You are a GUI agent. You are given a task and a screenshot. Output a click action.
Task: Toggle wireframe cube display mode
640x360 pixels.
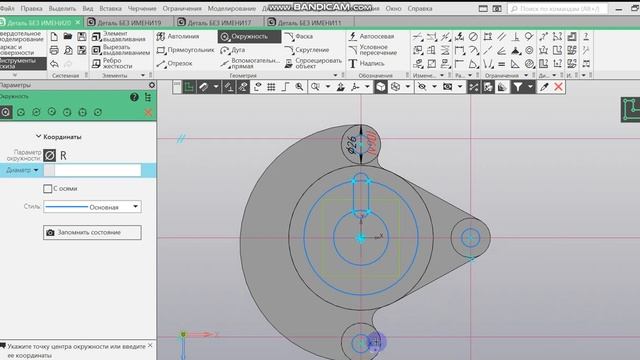click(x=395, y=87)
